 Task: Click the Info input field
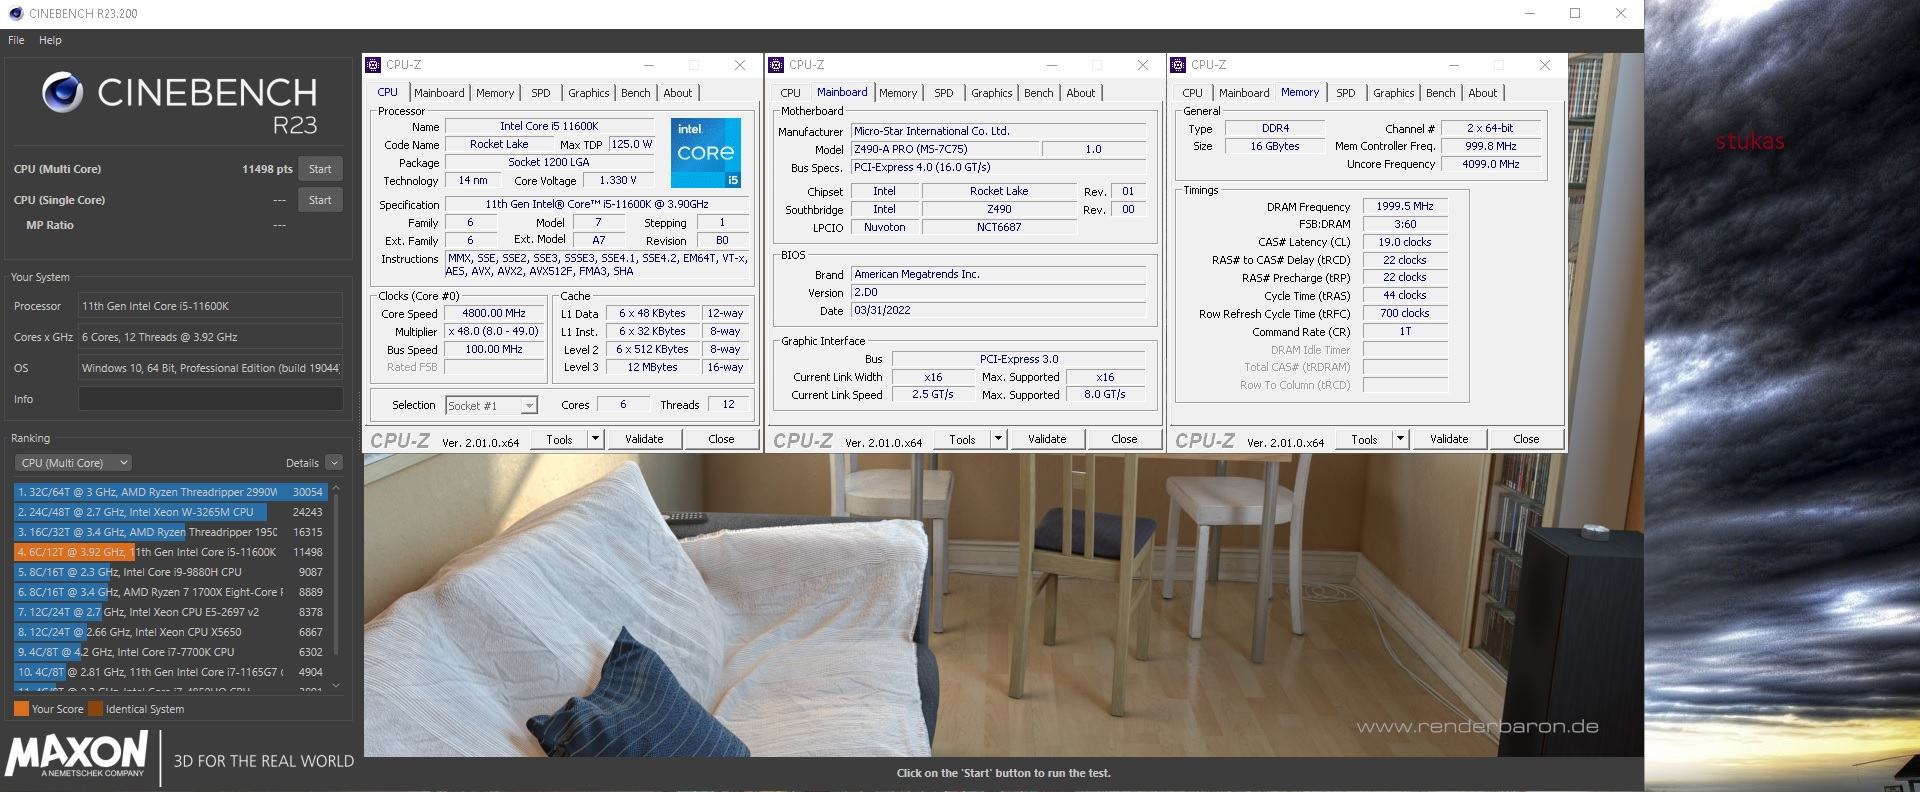211,399
